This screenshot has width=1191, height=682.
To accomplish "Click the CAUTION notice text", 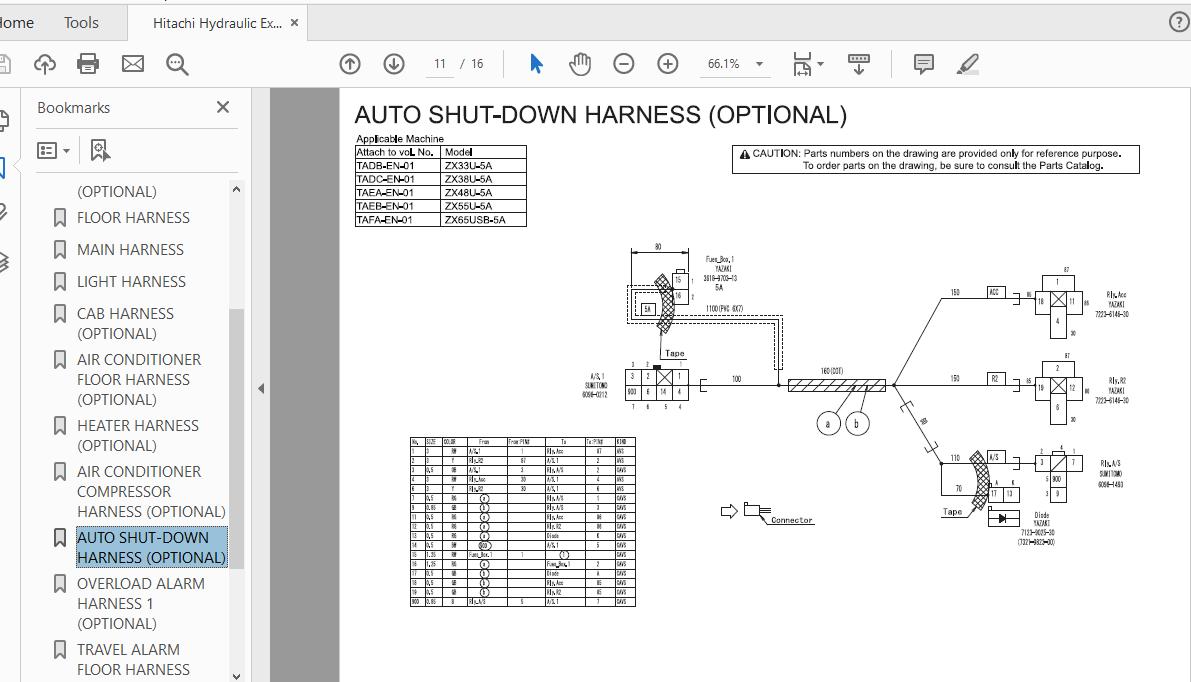I will point(936,159).
